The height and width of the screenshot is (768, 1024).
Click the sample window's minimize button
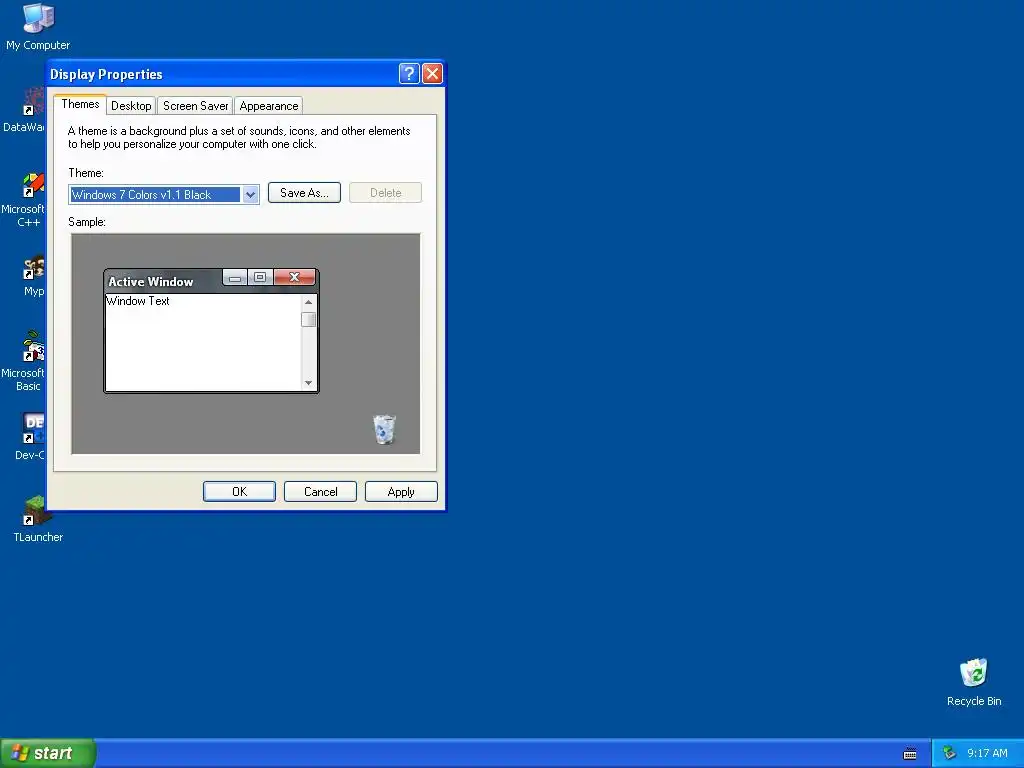(x=234, y=278)
